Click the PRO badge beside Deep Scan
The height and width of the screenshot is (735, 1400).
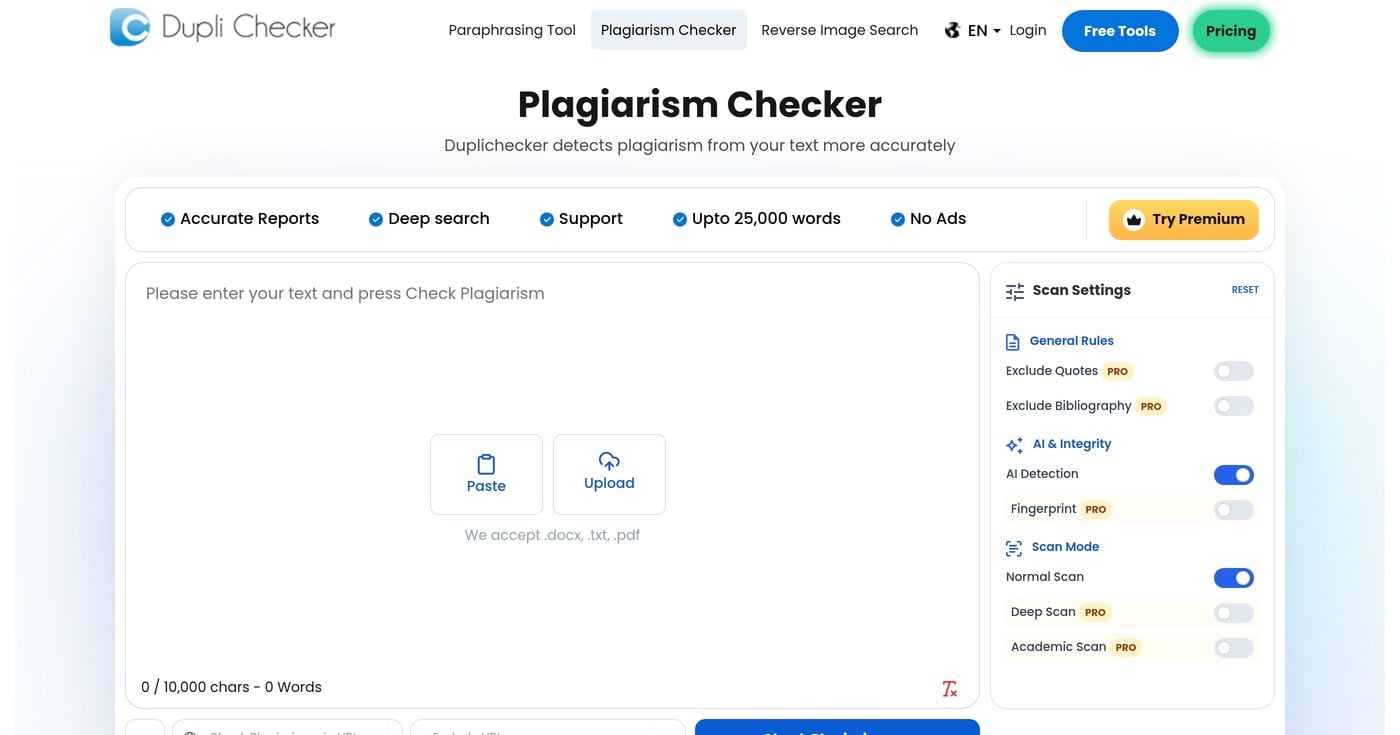(x=1095, y=612)
